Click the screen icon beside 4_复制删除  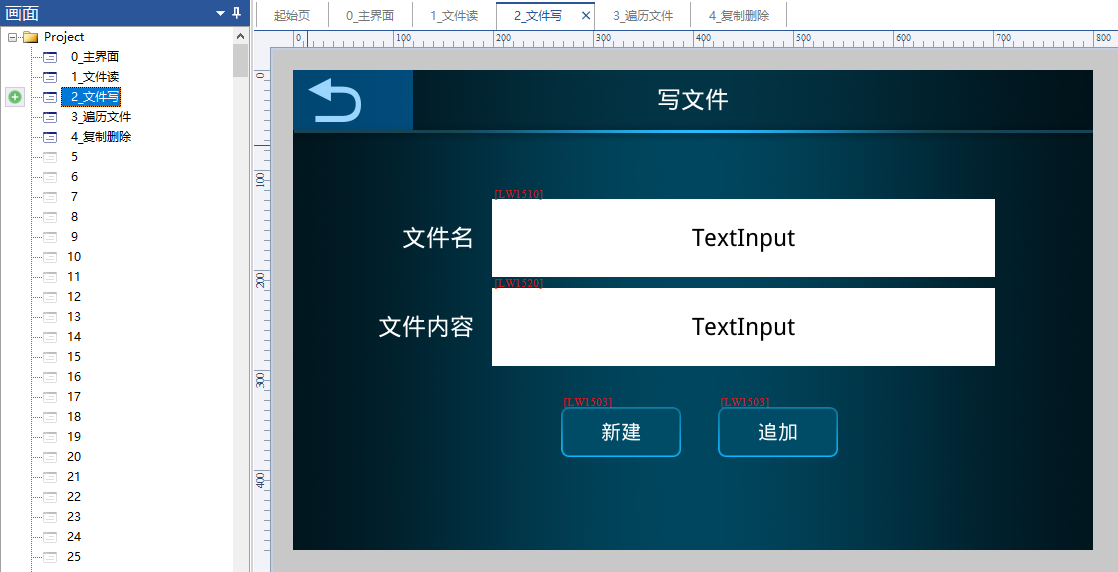point(50,137)
